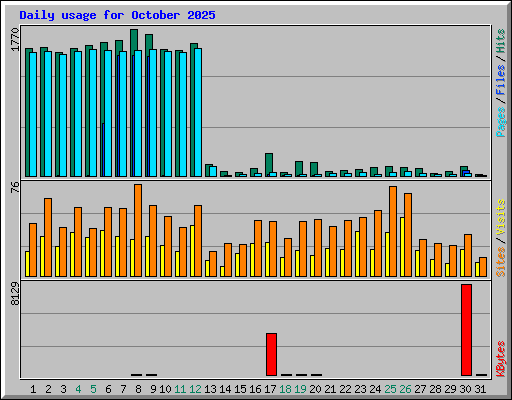Click the orange Visits bar for day 25

393,231
